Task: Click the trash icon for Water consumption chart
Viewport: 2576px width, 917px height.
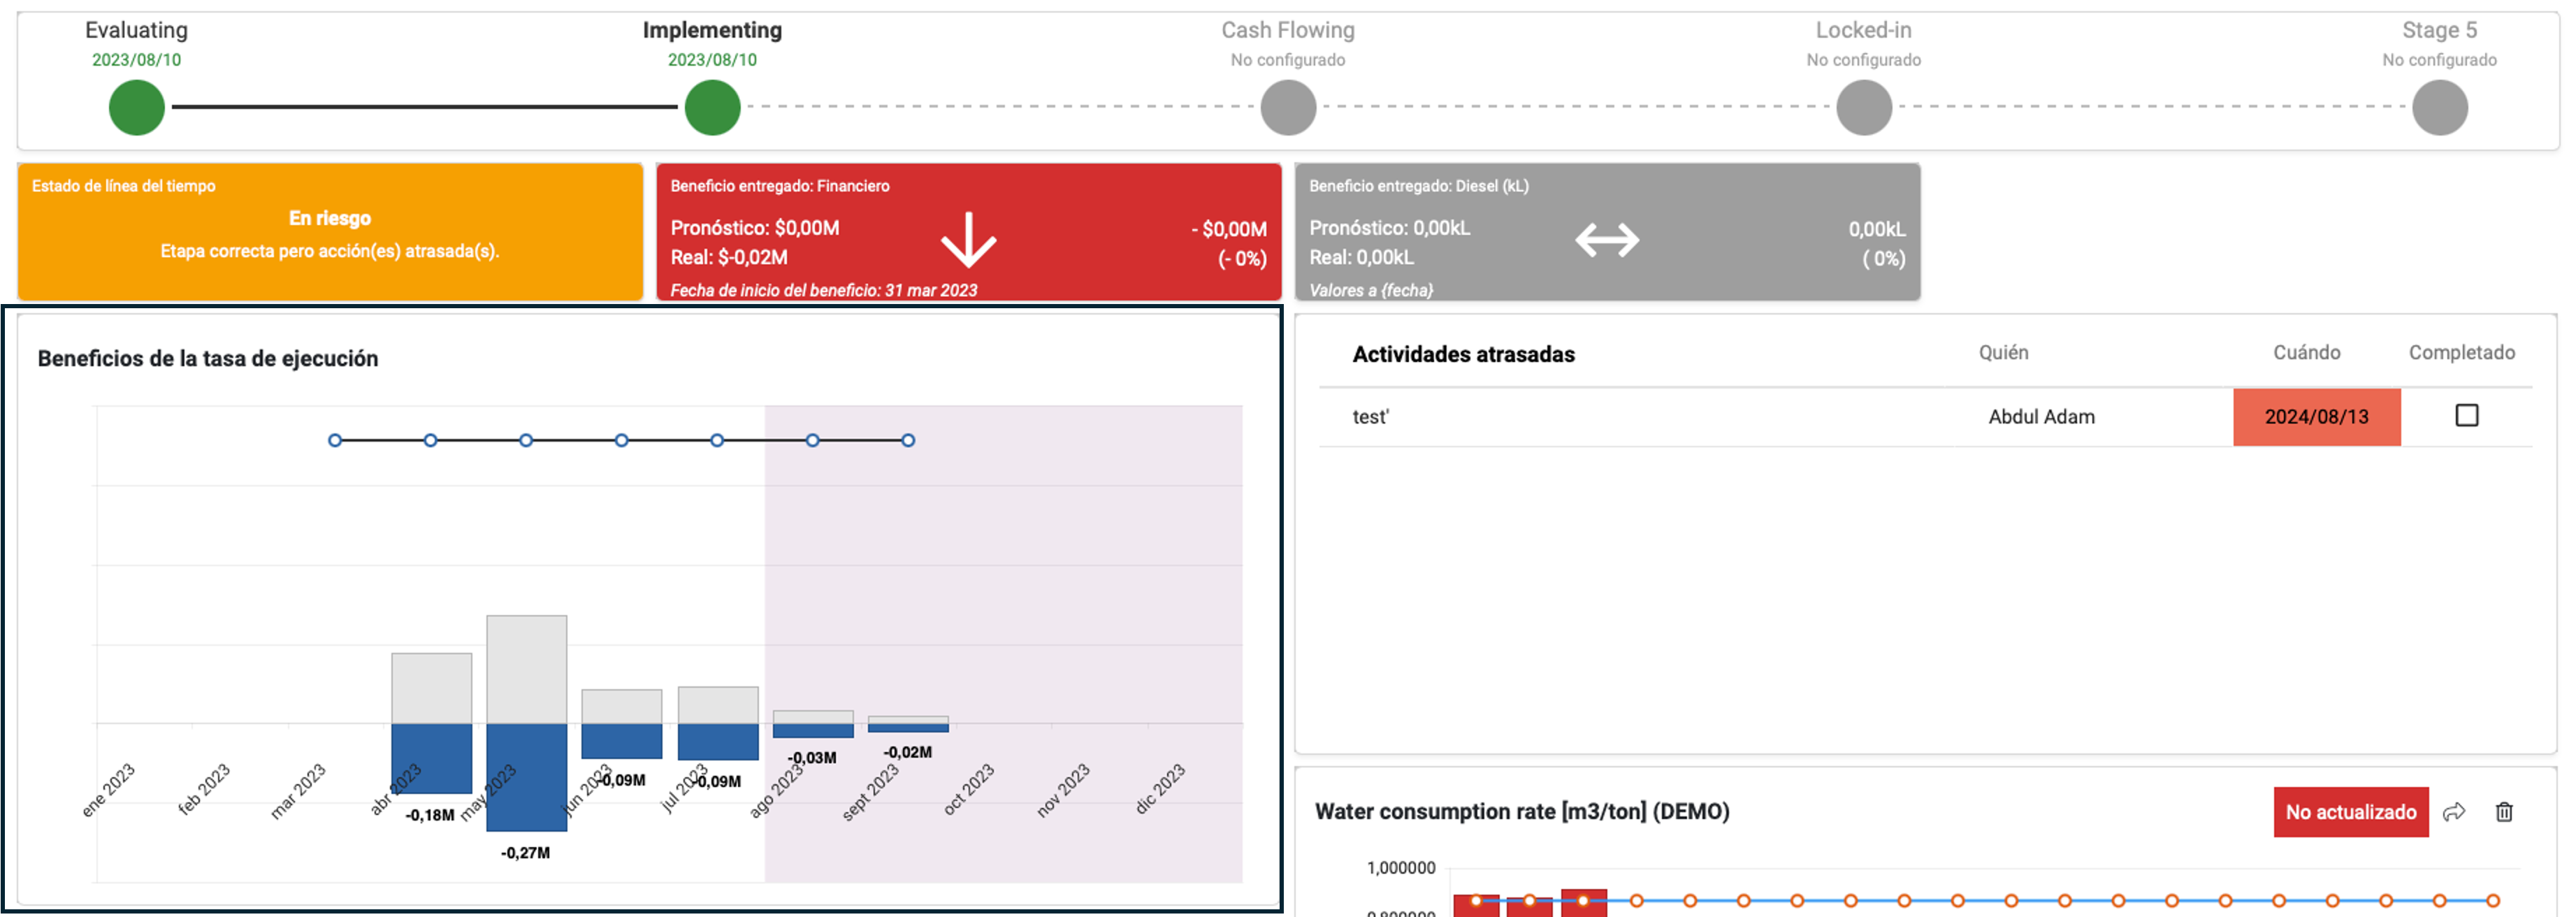Action: click(x=2503, y=812)
